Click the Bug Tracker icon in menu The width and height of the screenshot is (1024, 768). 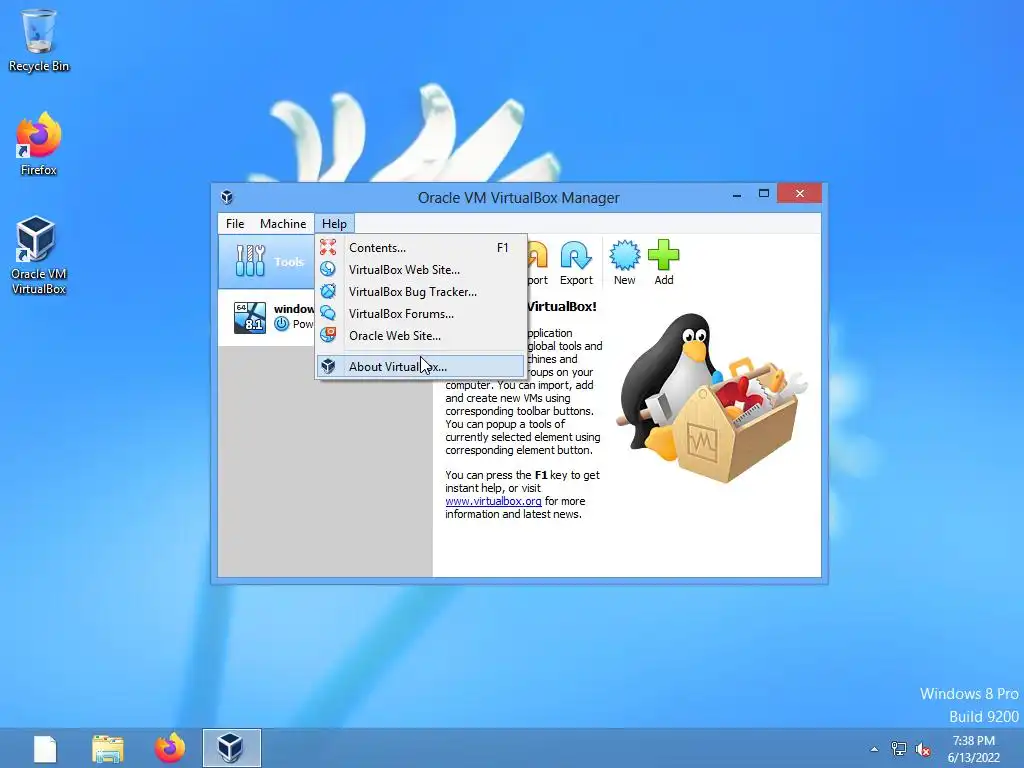pos(328,291)
